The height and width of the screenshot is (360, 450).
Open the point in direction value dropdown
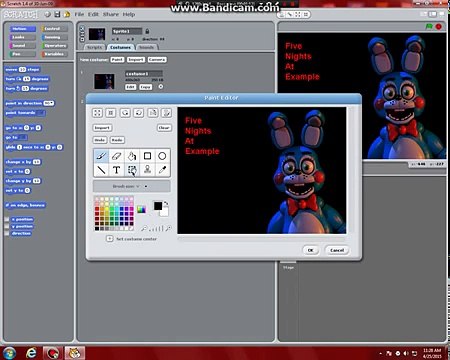pos(49,103)
